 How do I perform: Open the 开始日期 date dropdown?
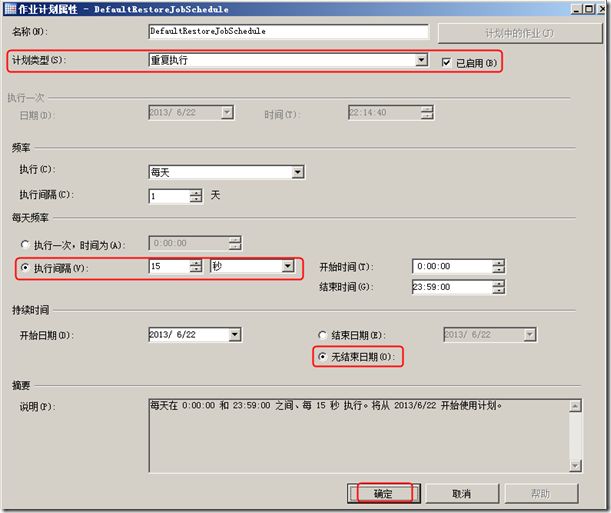click(x=235, y=335)
